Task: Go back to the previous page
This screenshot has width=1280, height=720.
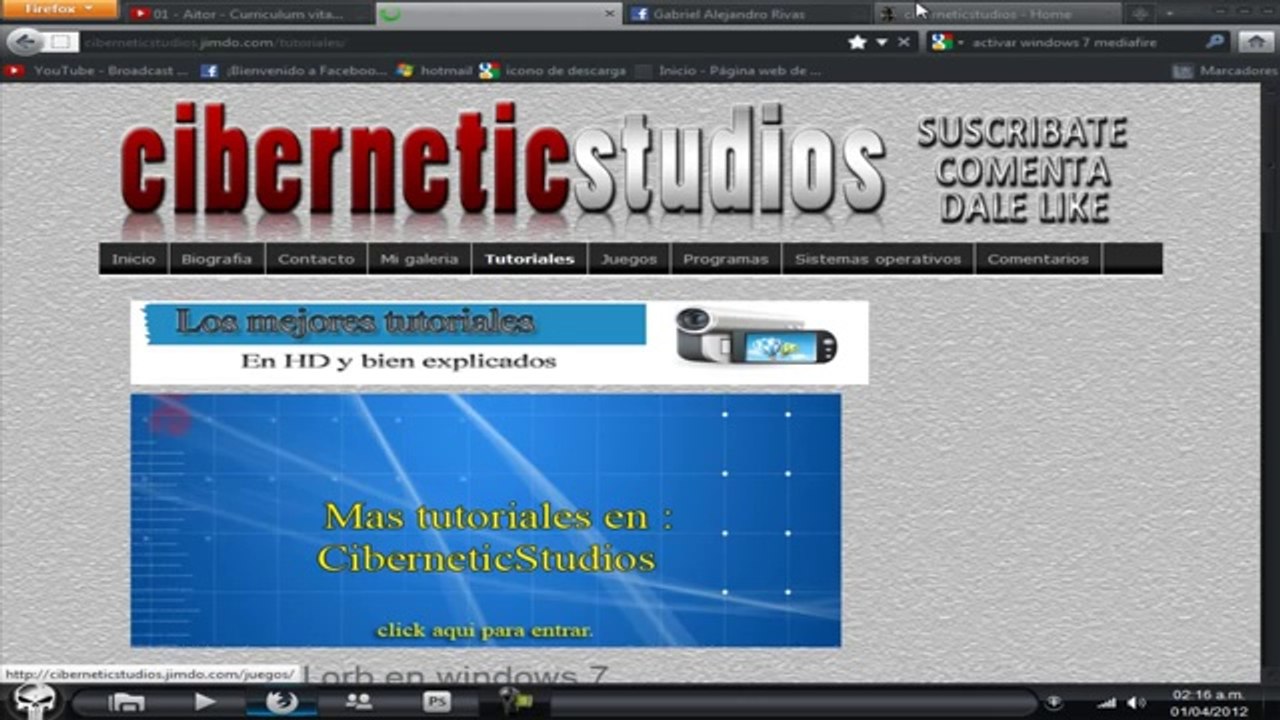Action: (25, 42)
